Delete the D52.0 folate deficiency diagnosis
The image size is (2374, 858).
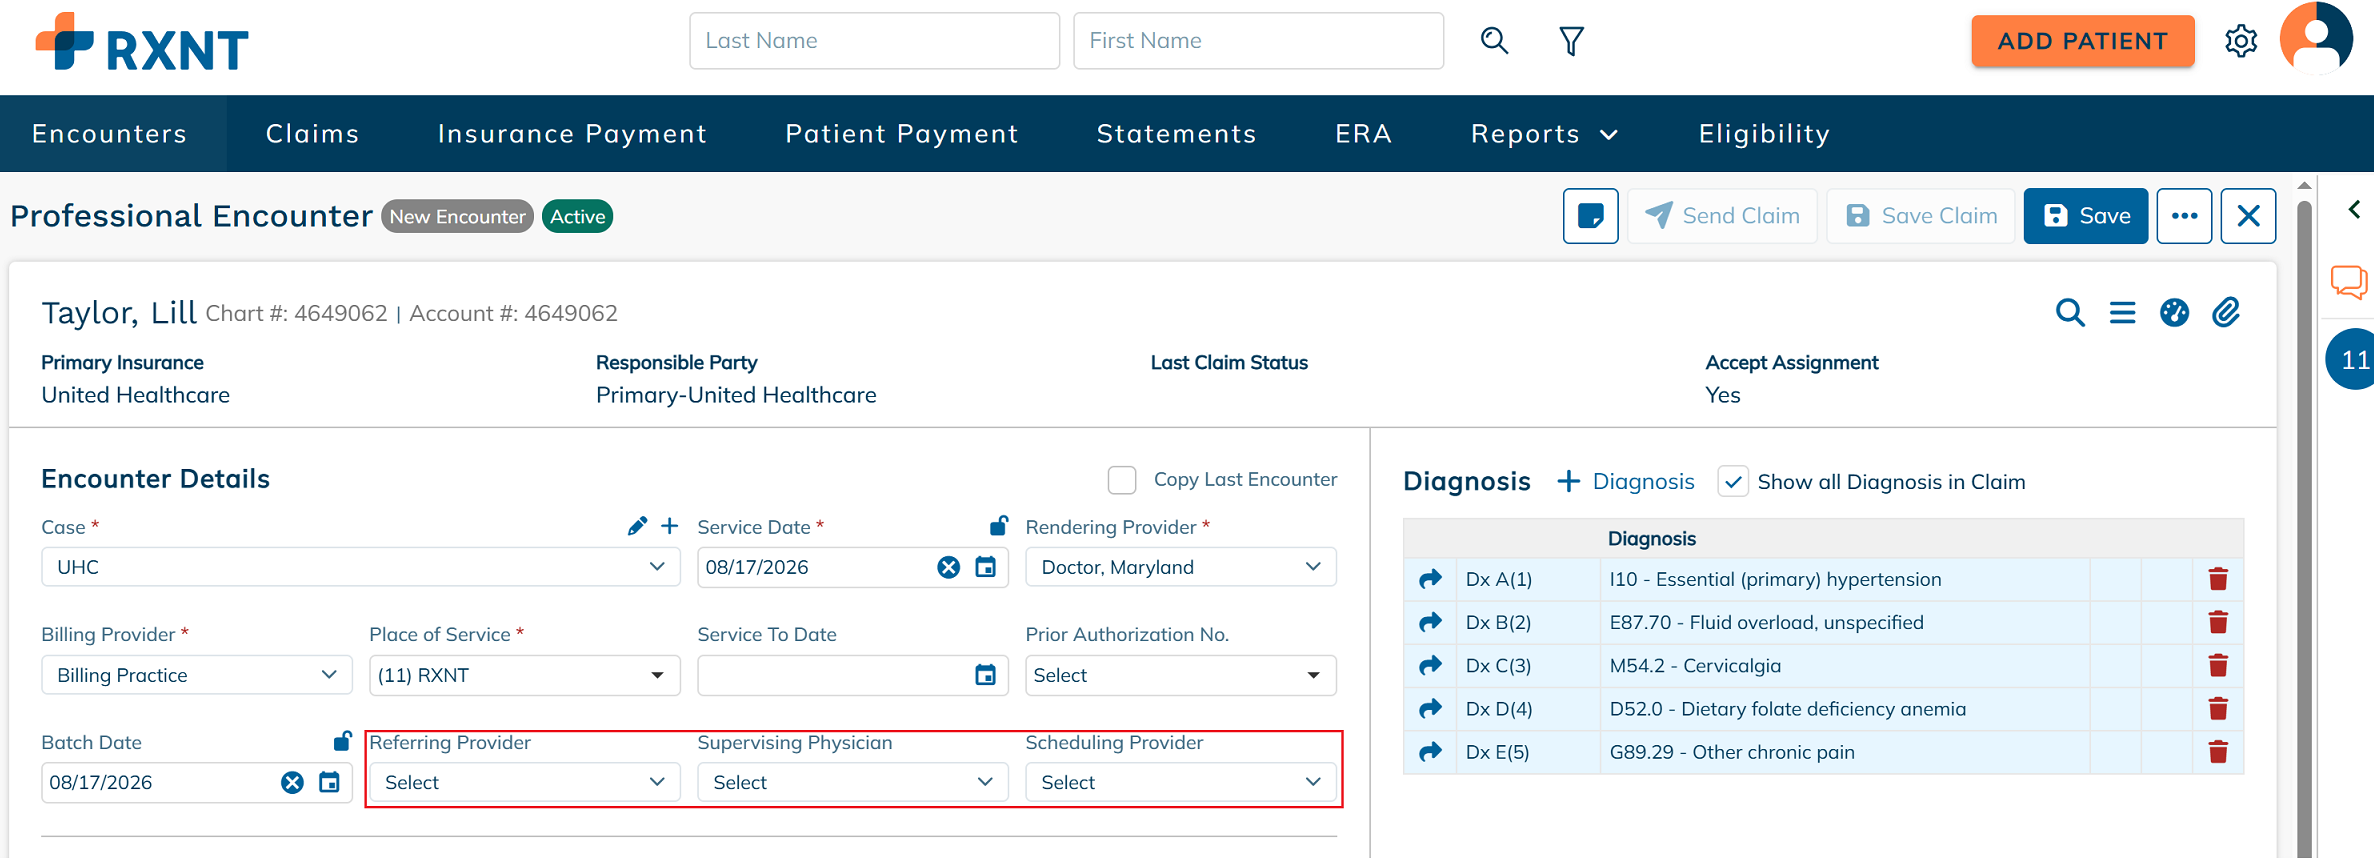click(2218, 709)
